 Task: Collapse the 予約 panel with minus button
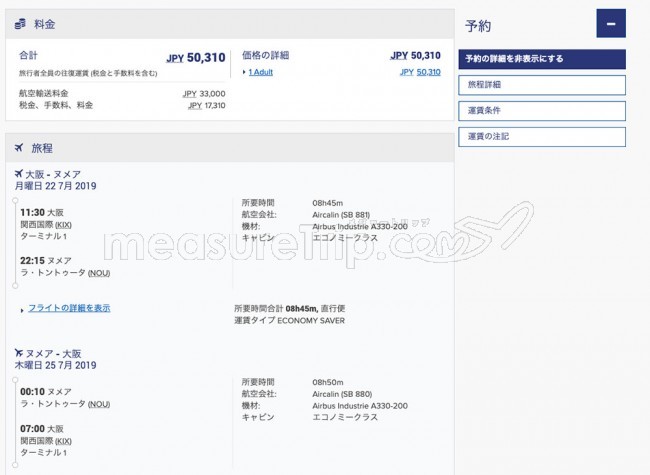610,24
